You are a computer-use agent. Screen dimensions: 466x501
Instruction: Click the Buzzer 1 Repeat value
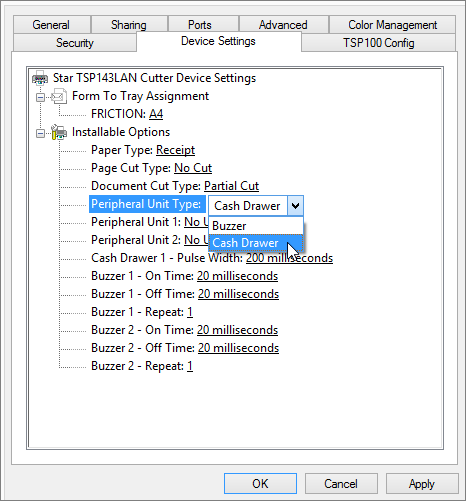point(190,312)
